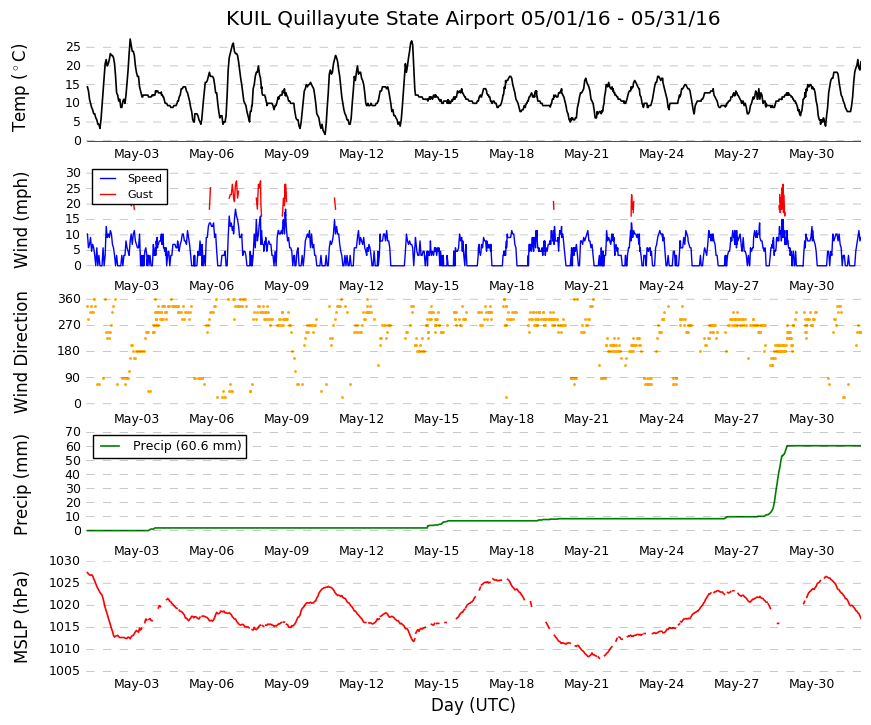The height and width of the screenshot is (725, 871).
Task: Click May-21 tick under wind direction chart
Action: pyautogui.click(x=587, y=419)
